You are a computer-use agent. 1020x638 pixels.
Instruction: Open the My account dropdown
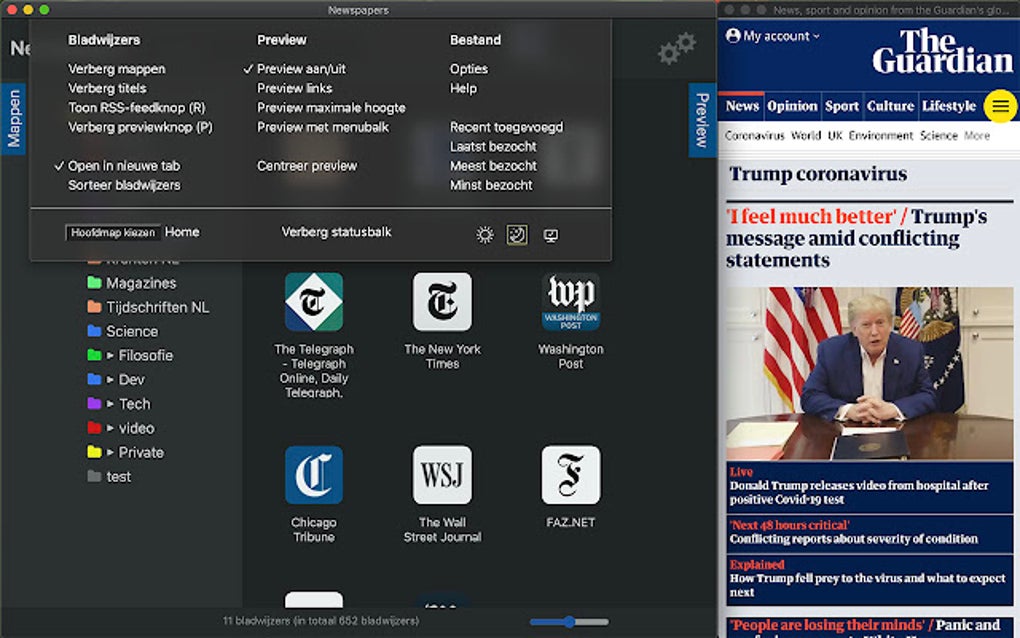pos(773,36)
